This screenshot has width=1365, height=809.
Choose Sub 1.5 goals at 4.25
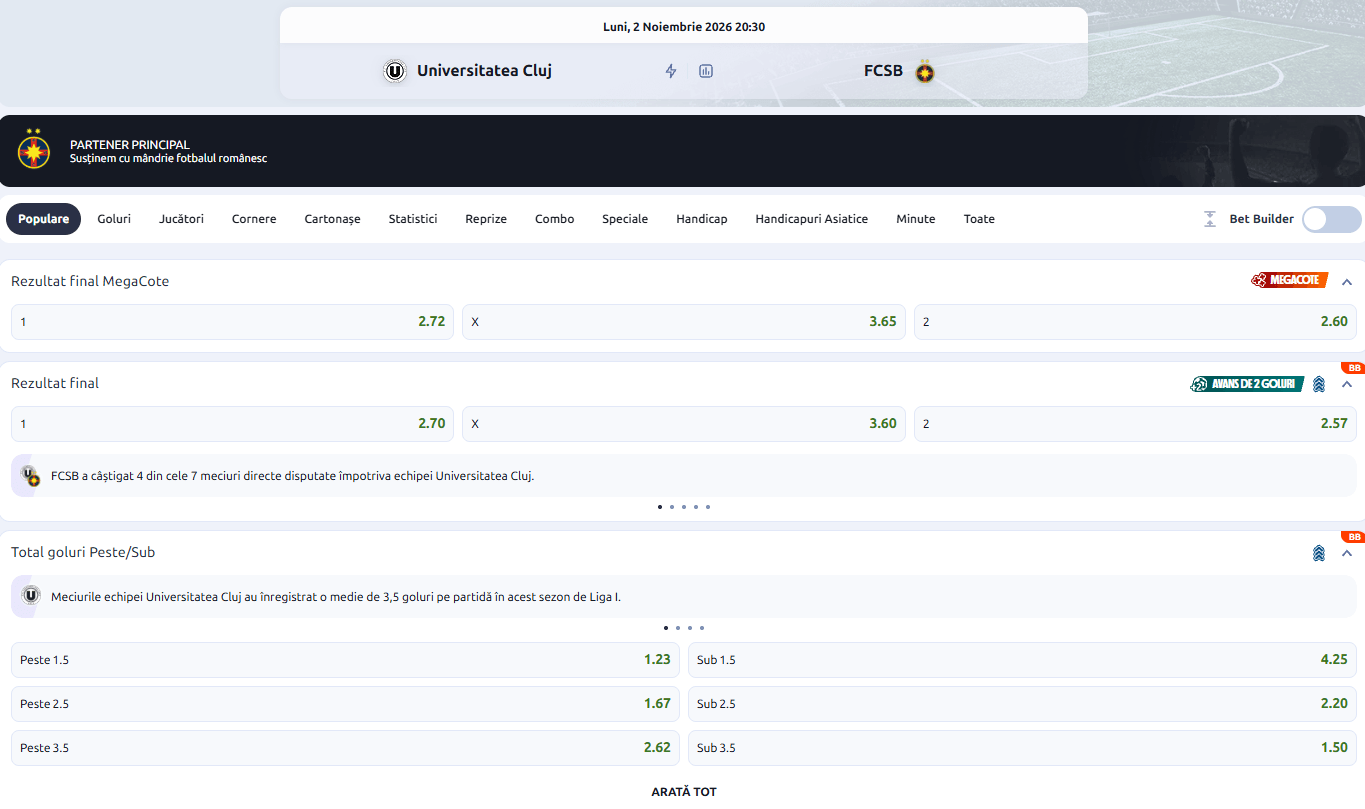point(1022,660)
